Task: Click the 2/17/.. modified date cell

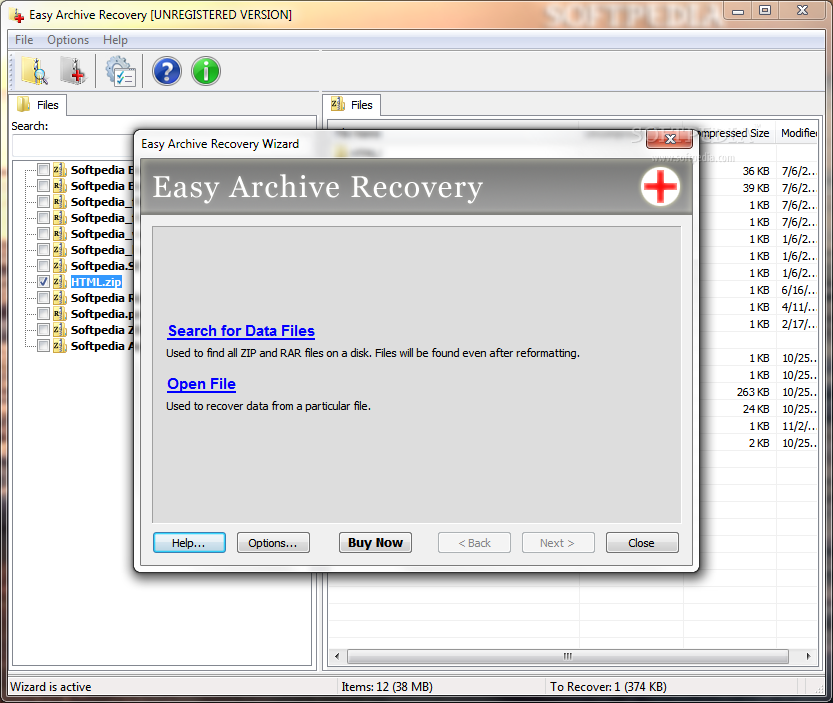Action: pos(798,324)
